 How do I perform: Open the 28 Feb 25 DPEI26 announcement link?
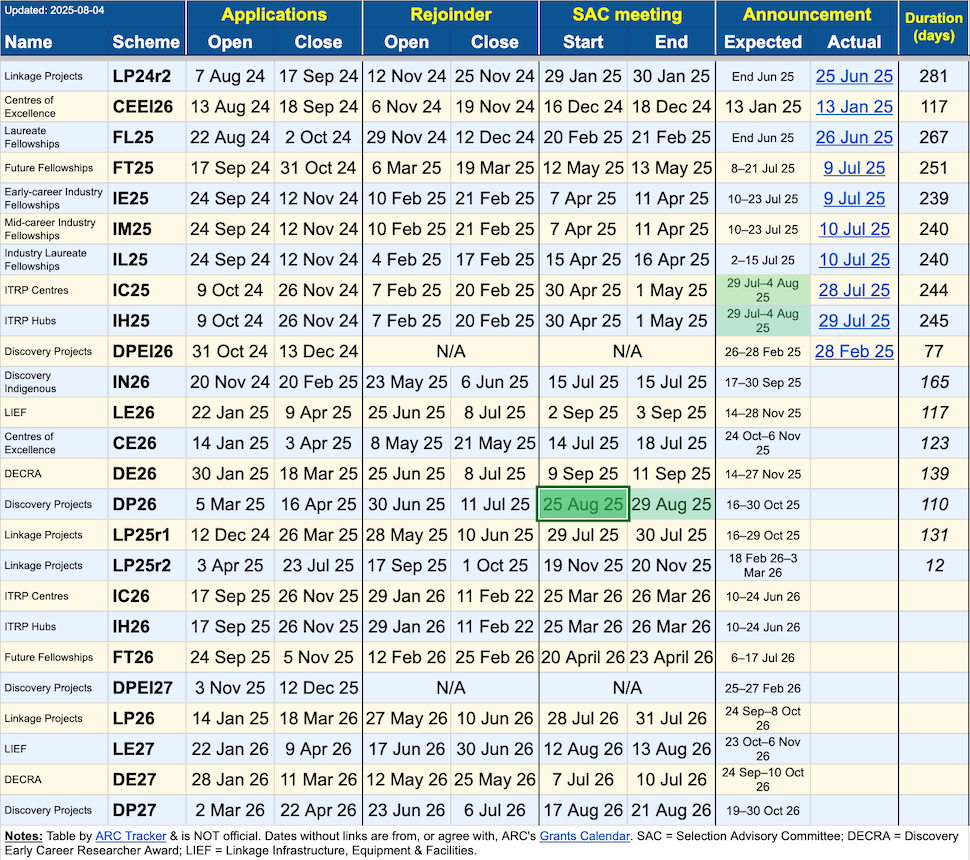tap(854, 351)
